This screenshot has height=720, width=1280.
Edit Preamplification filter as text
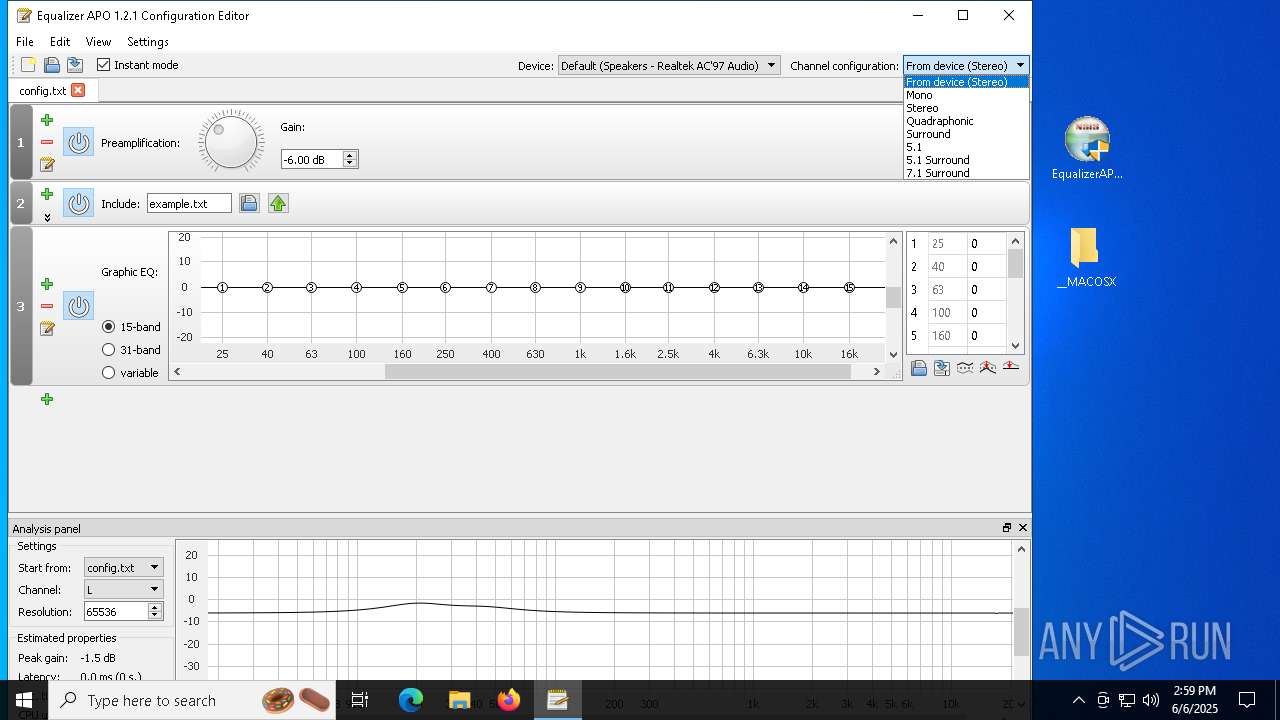point(47,165)
